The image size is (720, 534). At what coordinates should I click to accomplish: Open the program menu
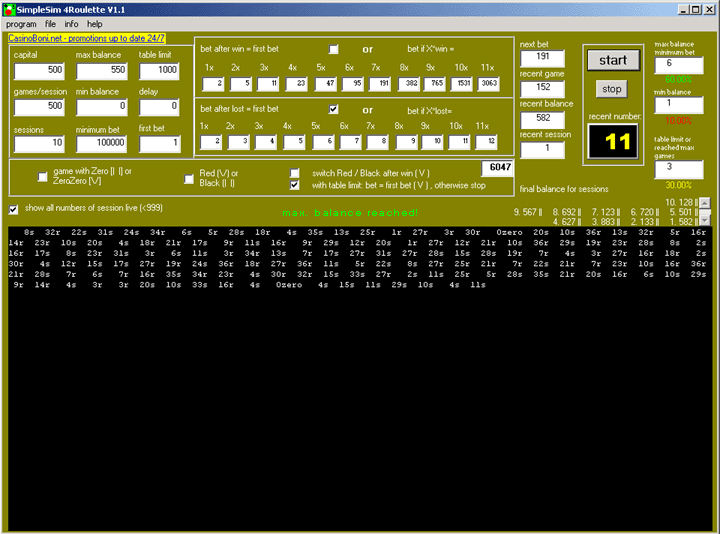coord(21,24)
